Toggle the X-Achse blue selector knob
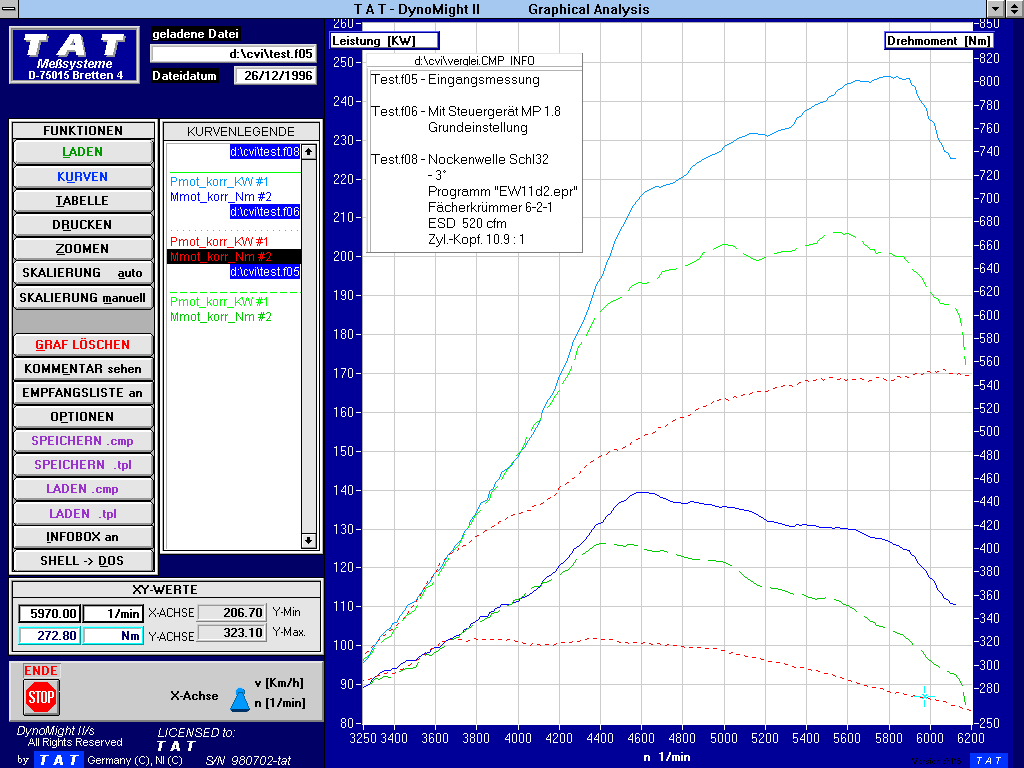The image size is (1024, 768). tap(240, 699)
